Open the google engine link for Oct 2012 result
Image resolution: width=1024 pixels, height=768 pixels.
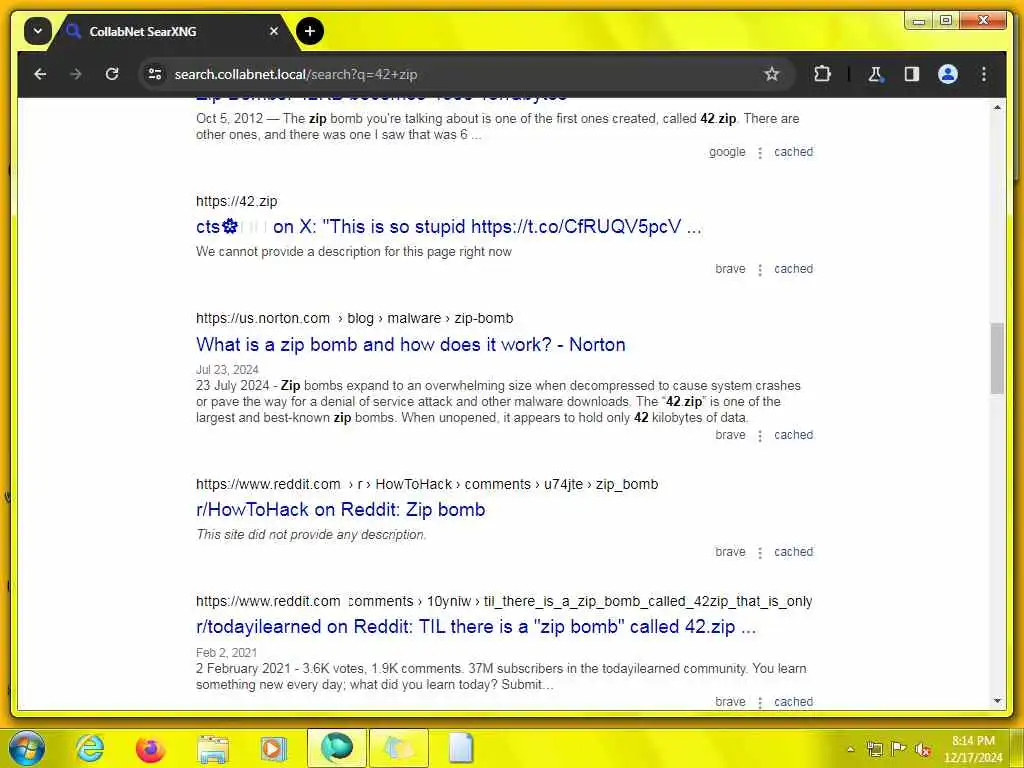(727, 152)
